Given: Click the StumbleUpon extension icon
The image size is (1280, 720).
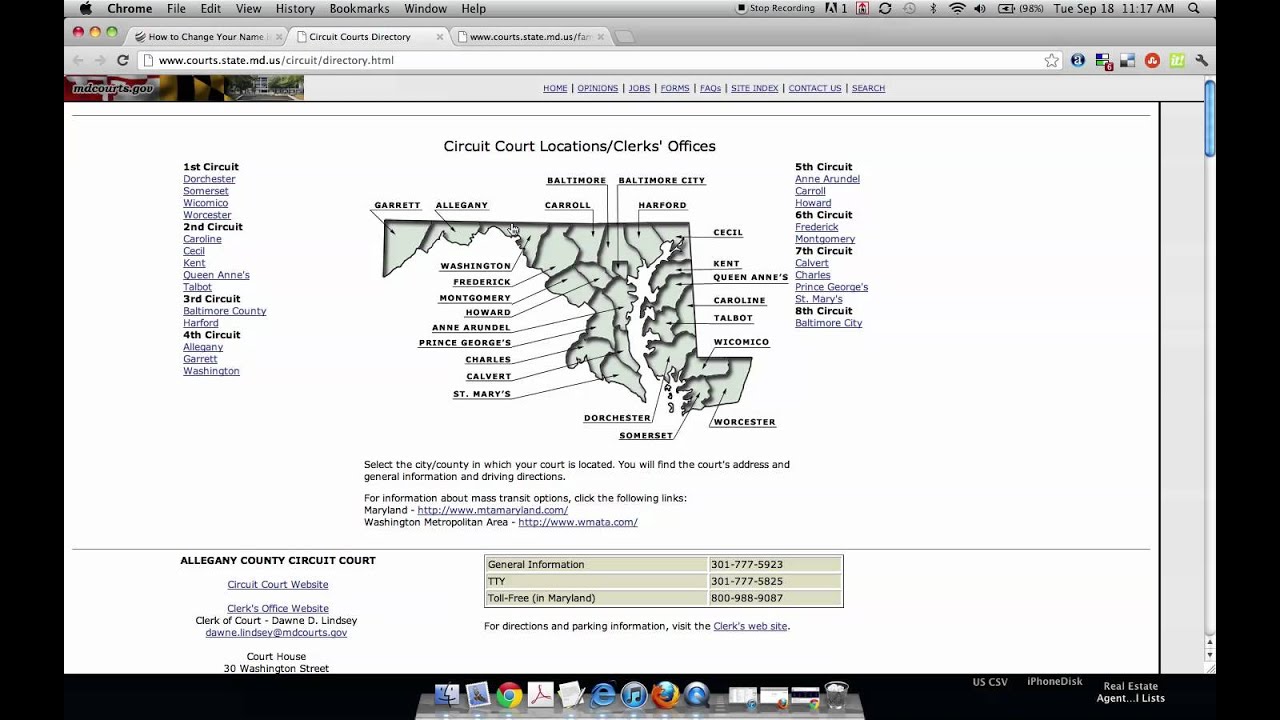Looking at the screenshot, I should tap(1152, 60).
